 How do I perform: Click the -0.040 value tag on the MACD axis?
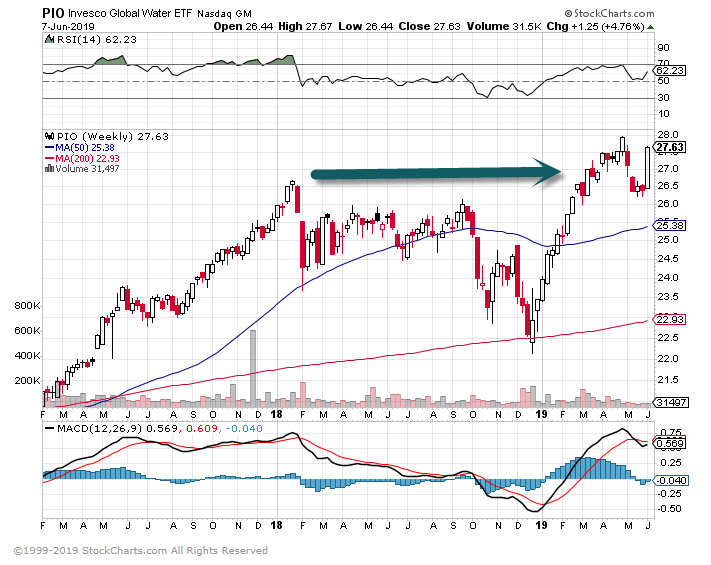pyautogui.click(x=671, y=480)
